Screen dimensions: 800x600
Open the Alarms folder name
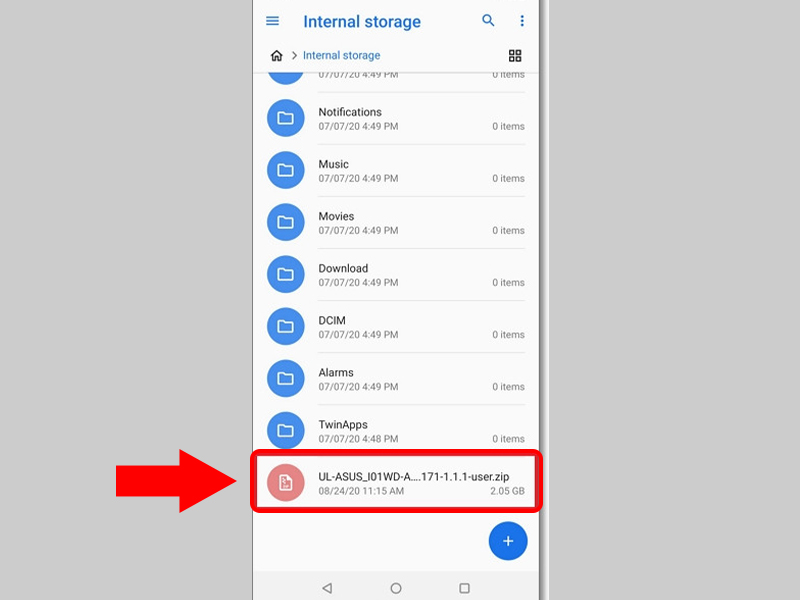[x=336, y=372]
